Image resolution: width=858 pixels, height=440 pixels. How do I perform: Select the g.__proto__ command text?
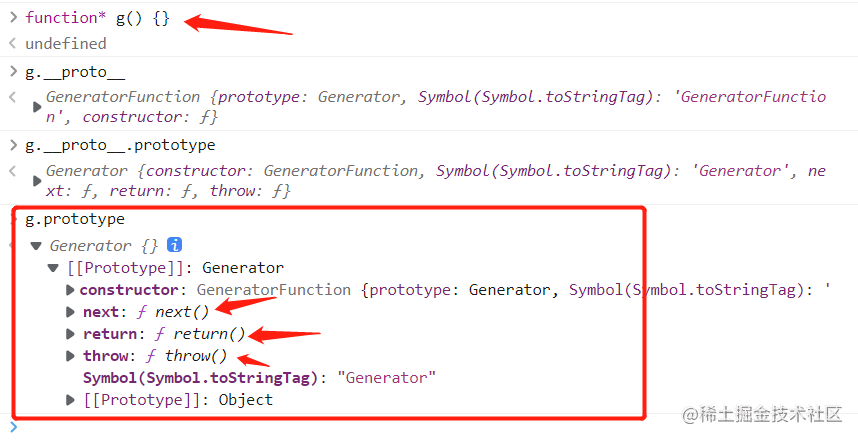(75, 72)
